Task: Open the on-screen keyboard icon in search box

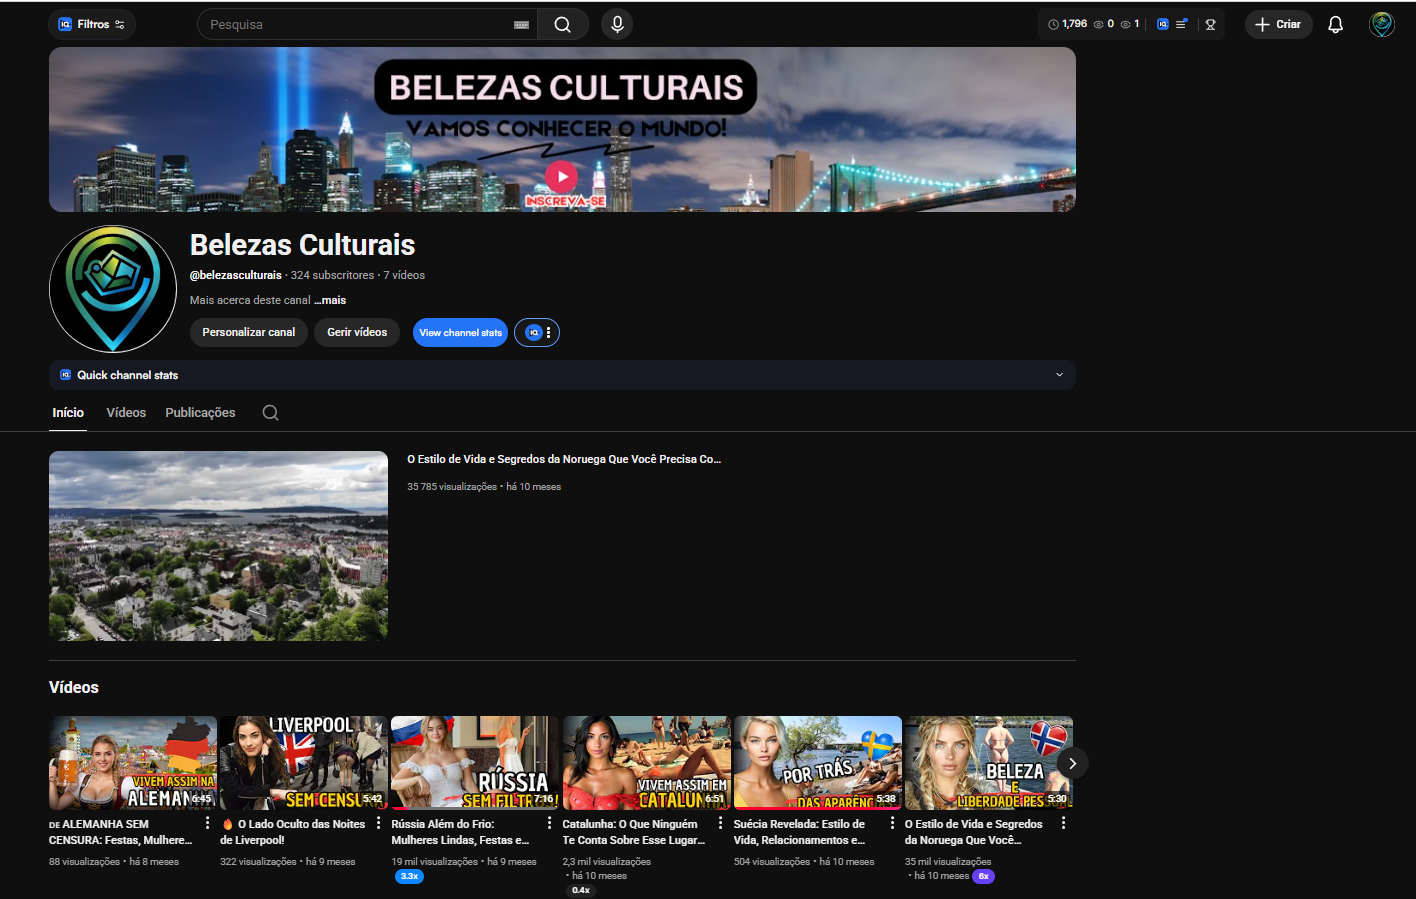Action: point(521,25)
